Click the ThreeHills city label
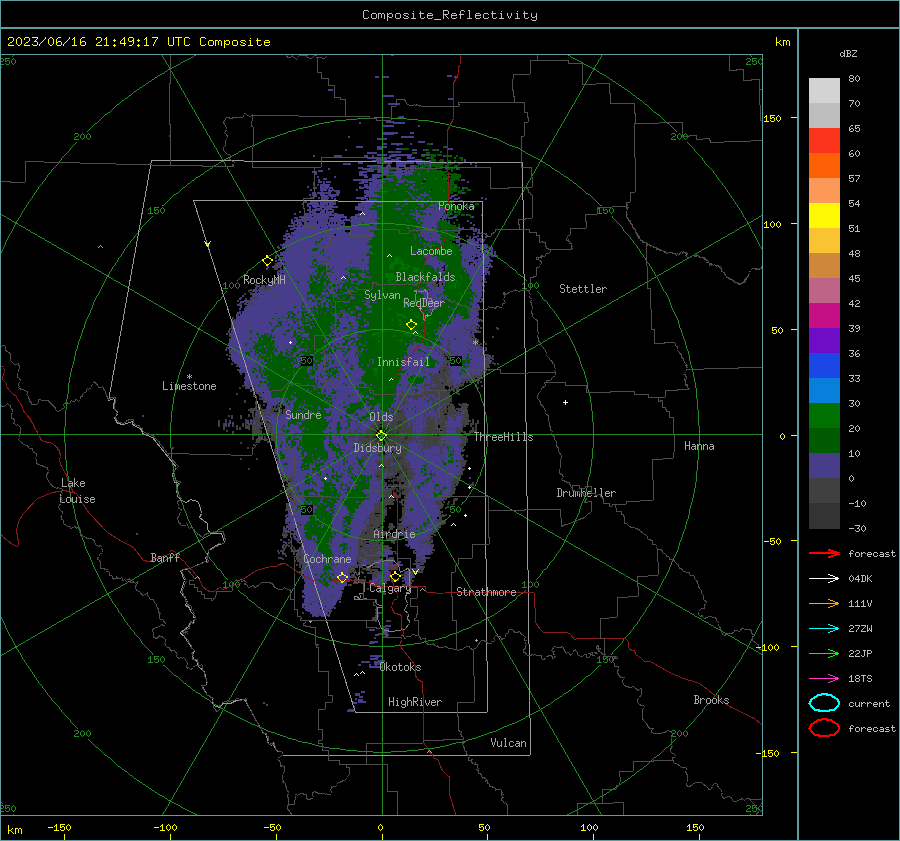This screenshot has height=841, width=900. point(503,437)
